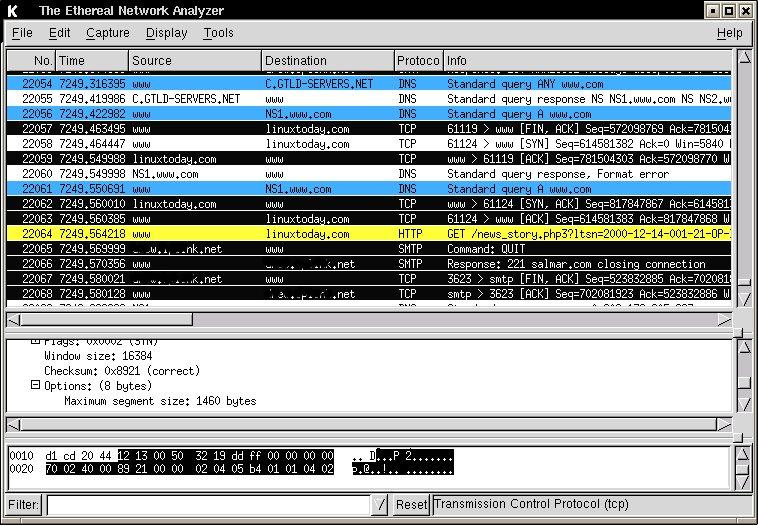Click the K window menu icon
The height and width of the screenshot is (525, 758).
(x=12, y=11)
